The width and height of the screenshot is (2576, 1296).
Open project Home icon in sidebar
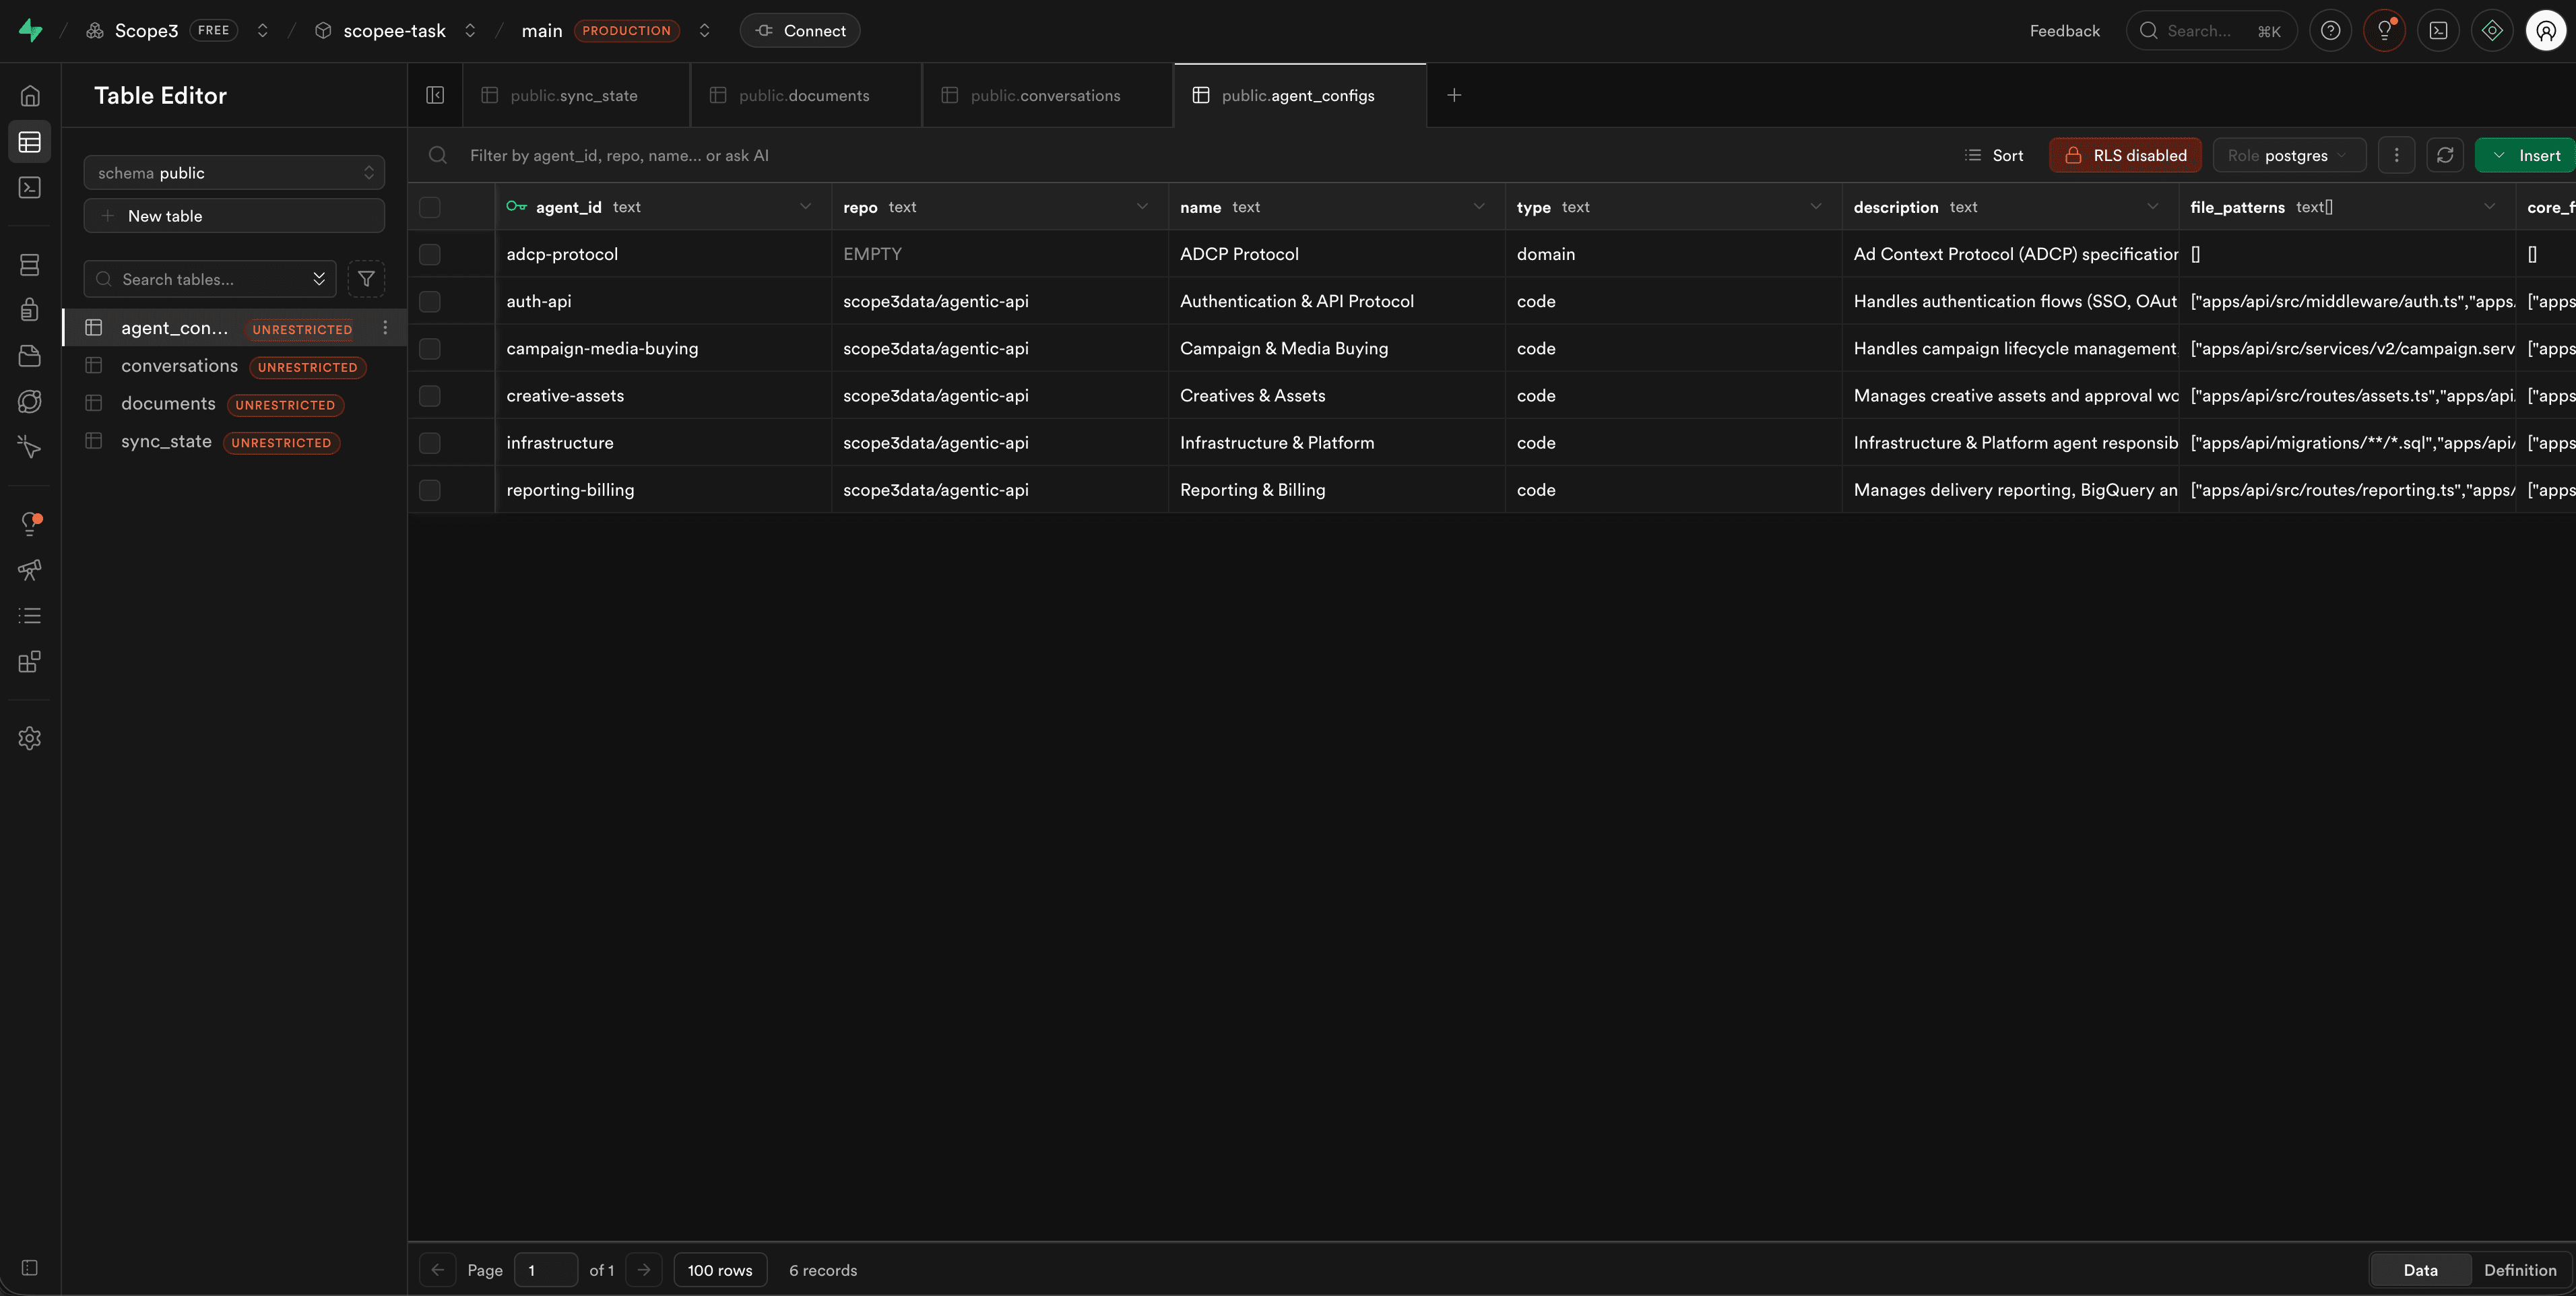click(30, 96)
